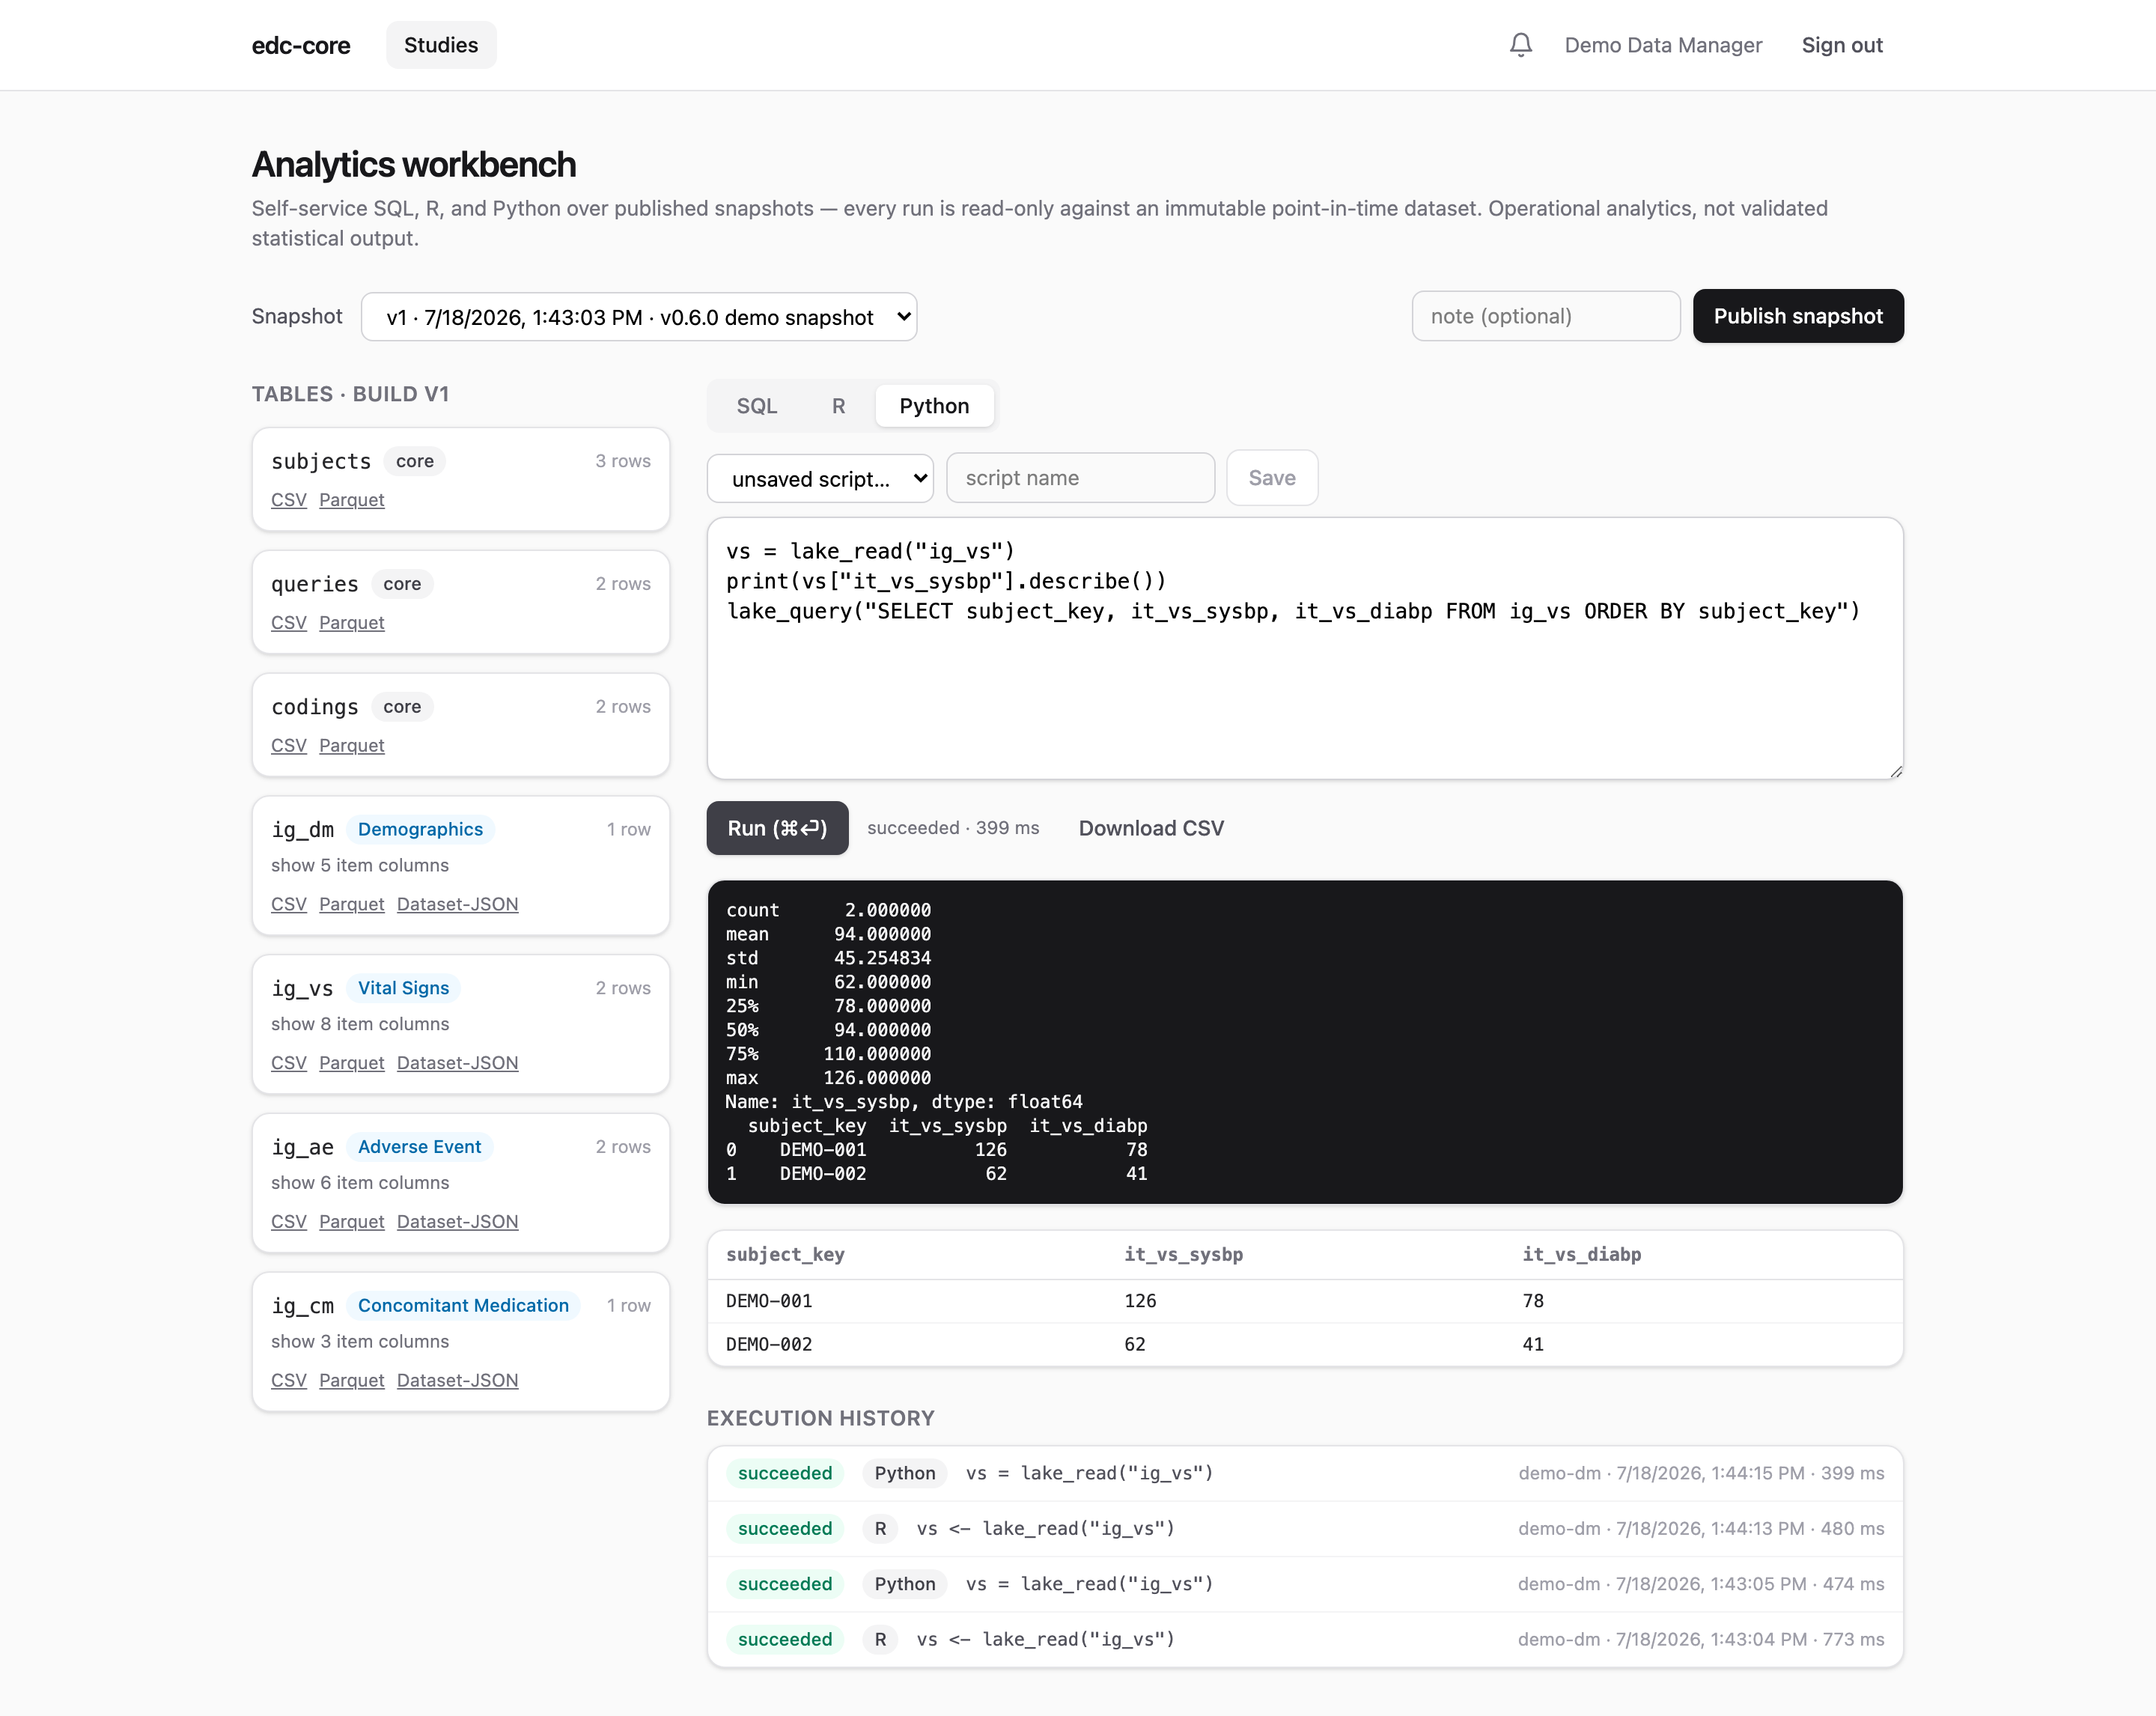Viewport: 2156px width, 1716px height.
Task: Download ig_ae as CSV
Action: (x=288, y=1222)
